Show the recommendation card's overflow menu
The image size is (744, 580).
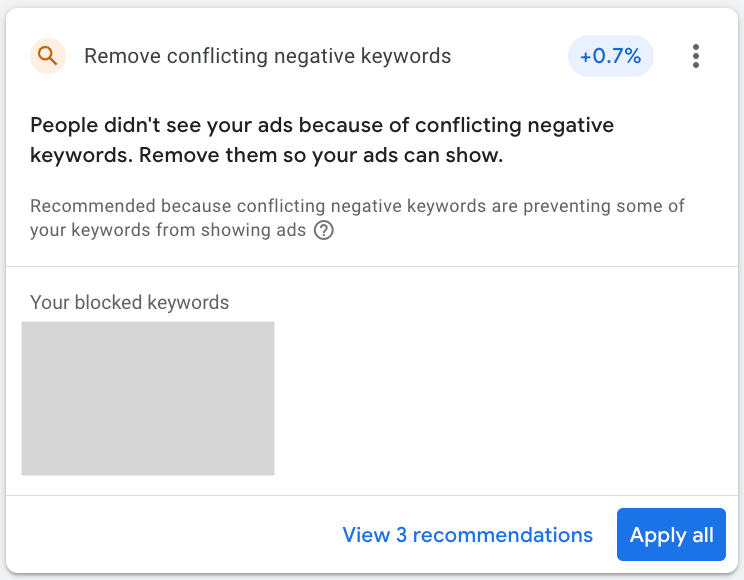click(x=696, y=56)
